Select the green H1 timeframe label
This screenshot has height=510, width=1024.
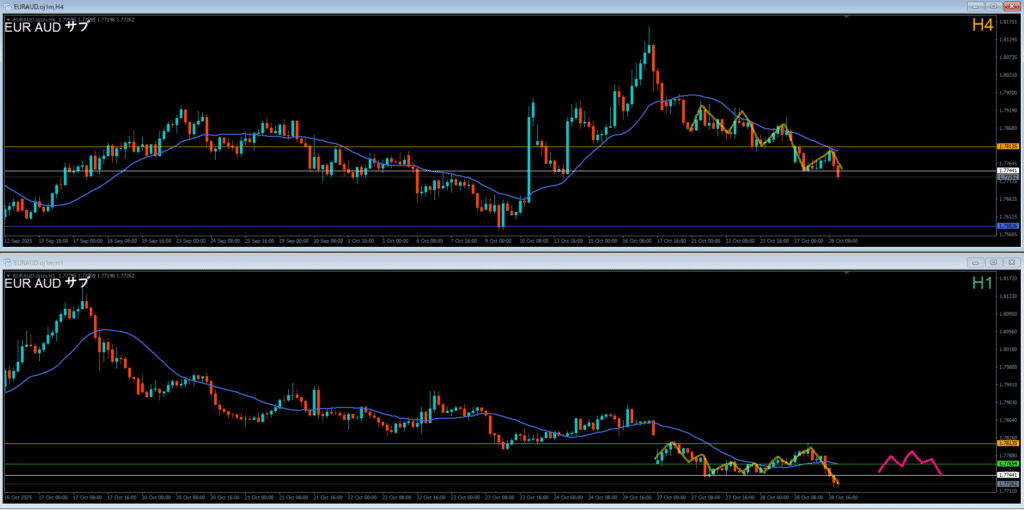click(x=982, y=283)
